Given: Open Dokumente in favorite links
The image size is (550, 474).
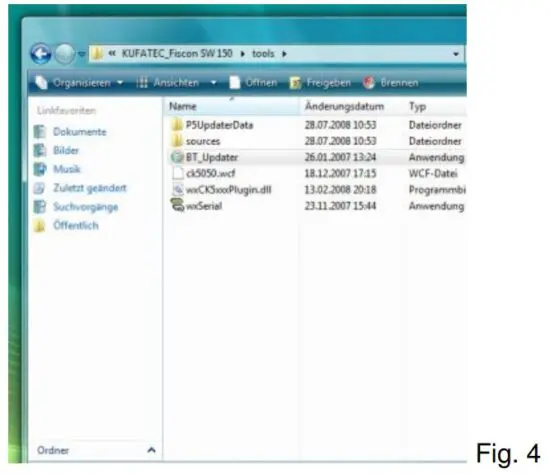Looking at the screenshot, I should tap(80, 132).
